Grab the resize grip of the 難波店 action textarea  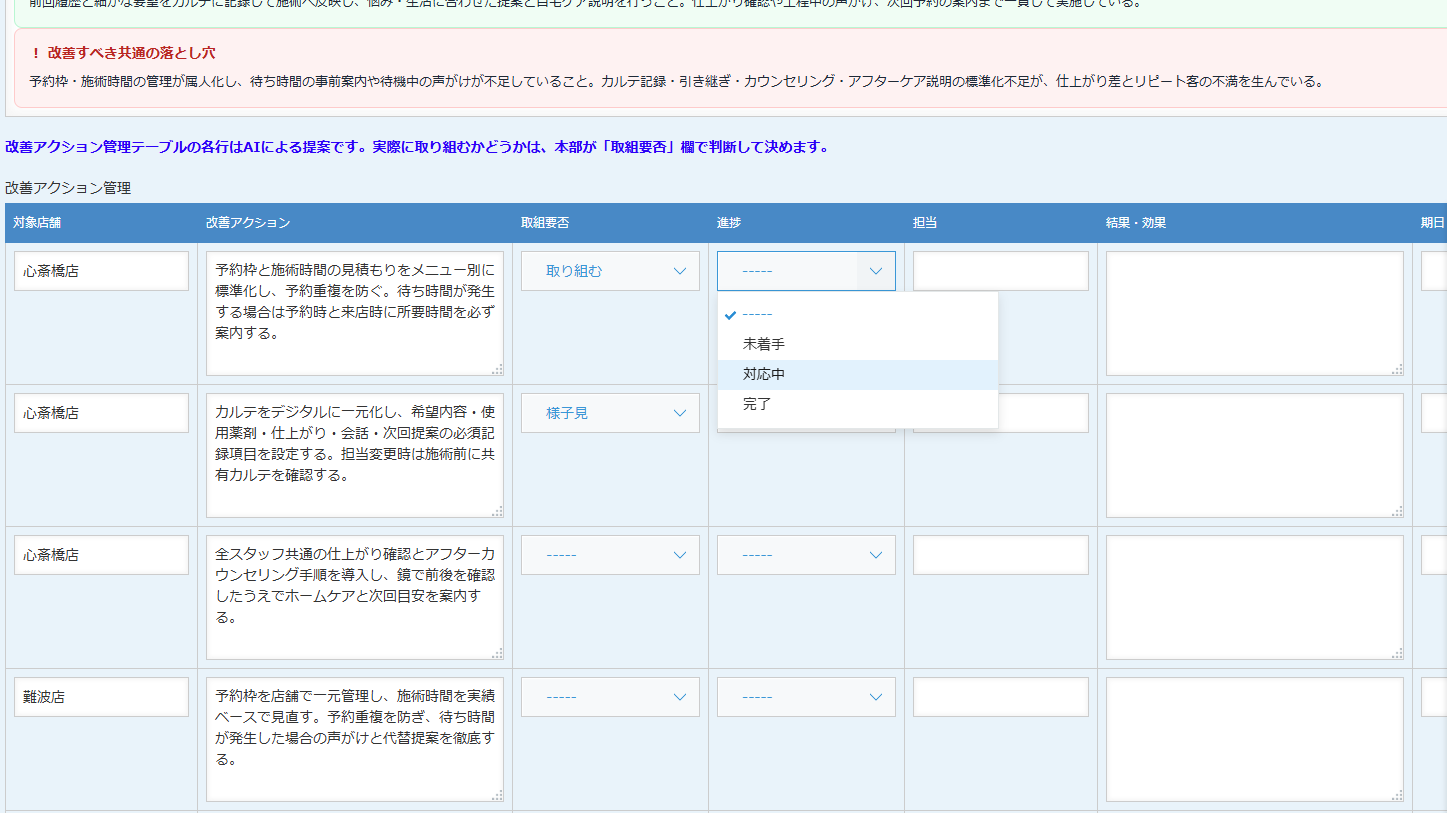pyautogui.click(x=497, y=795)
